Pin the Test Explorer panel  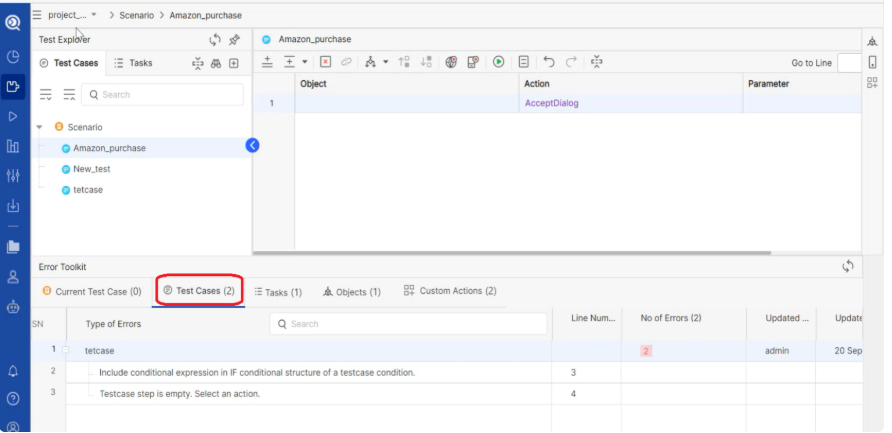click(234, 40)
